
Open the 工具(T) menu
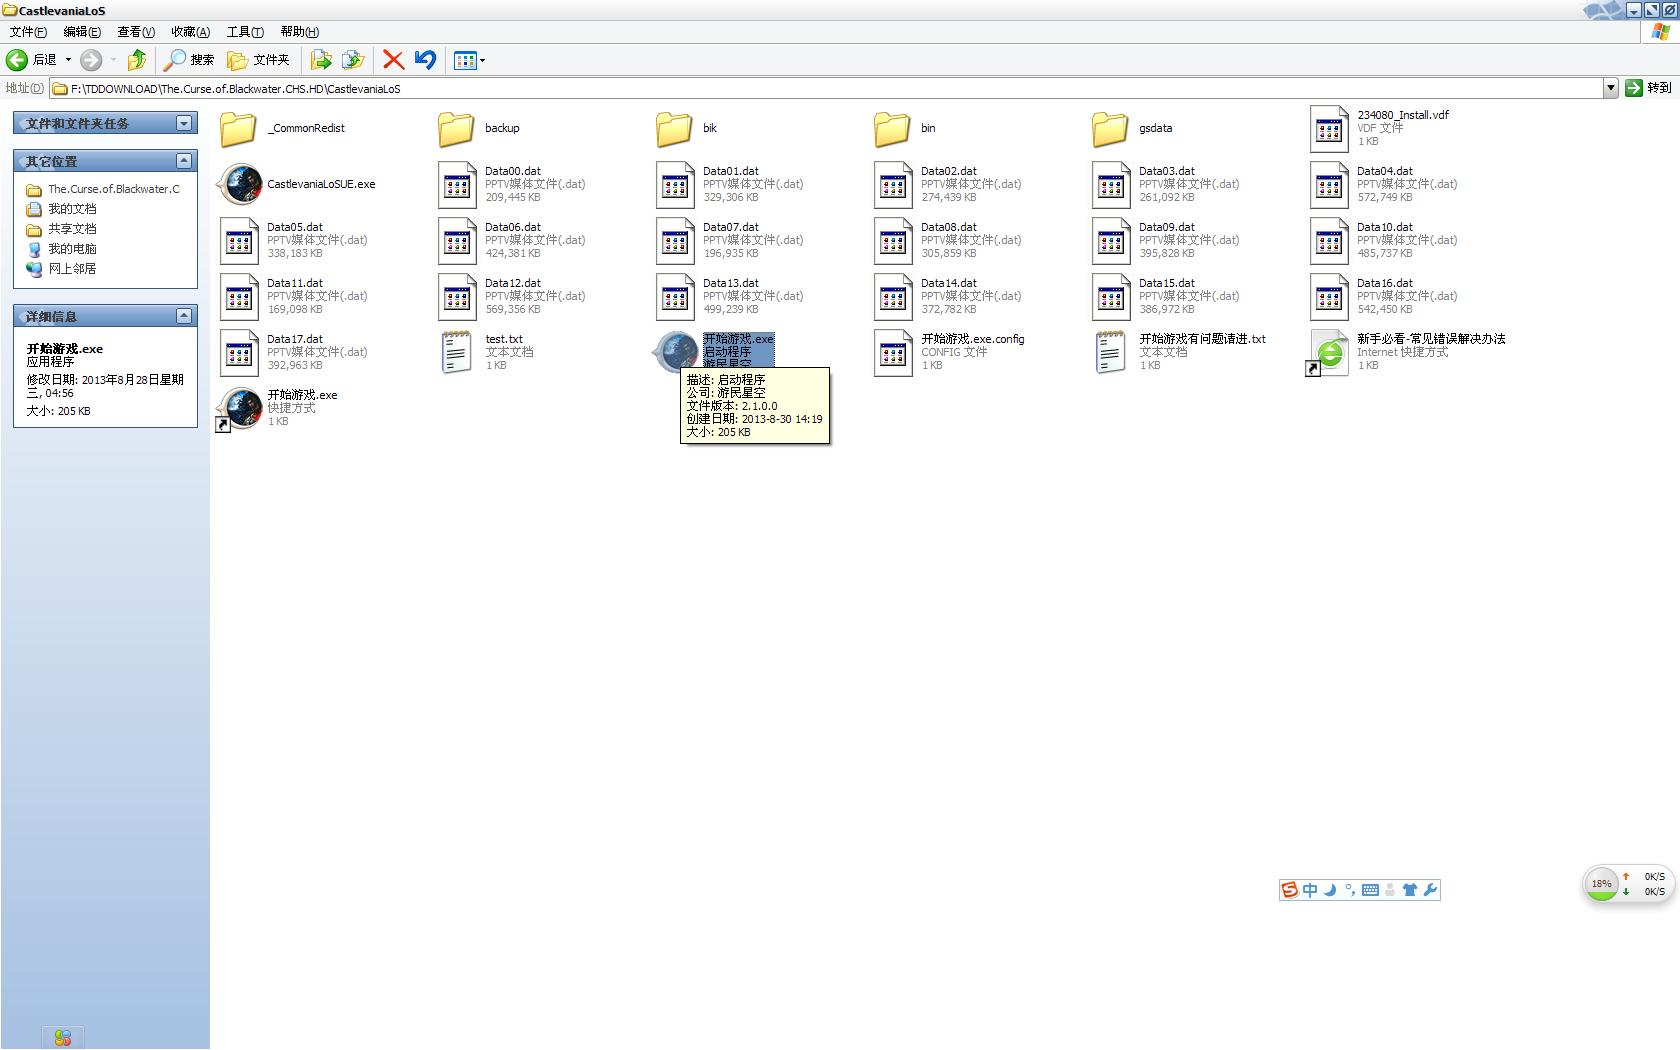[245, 32]
